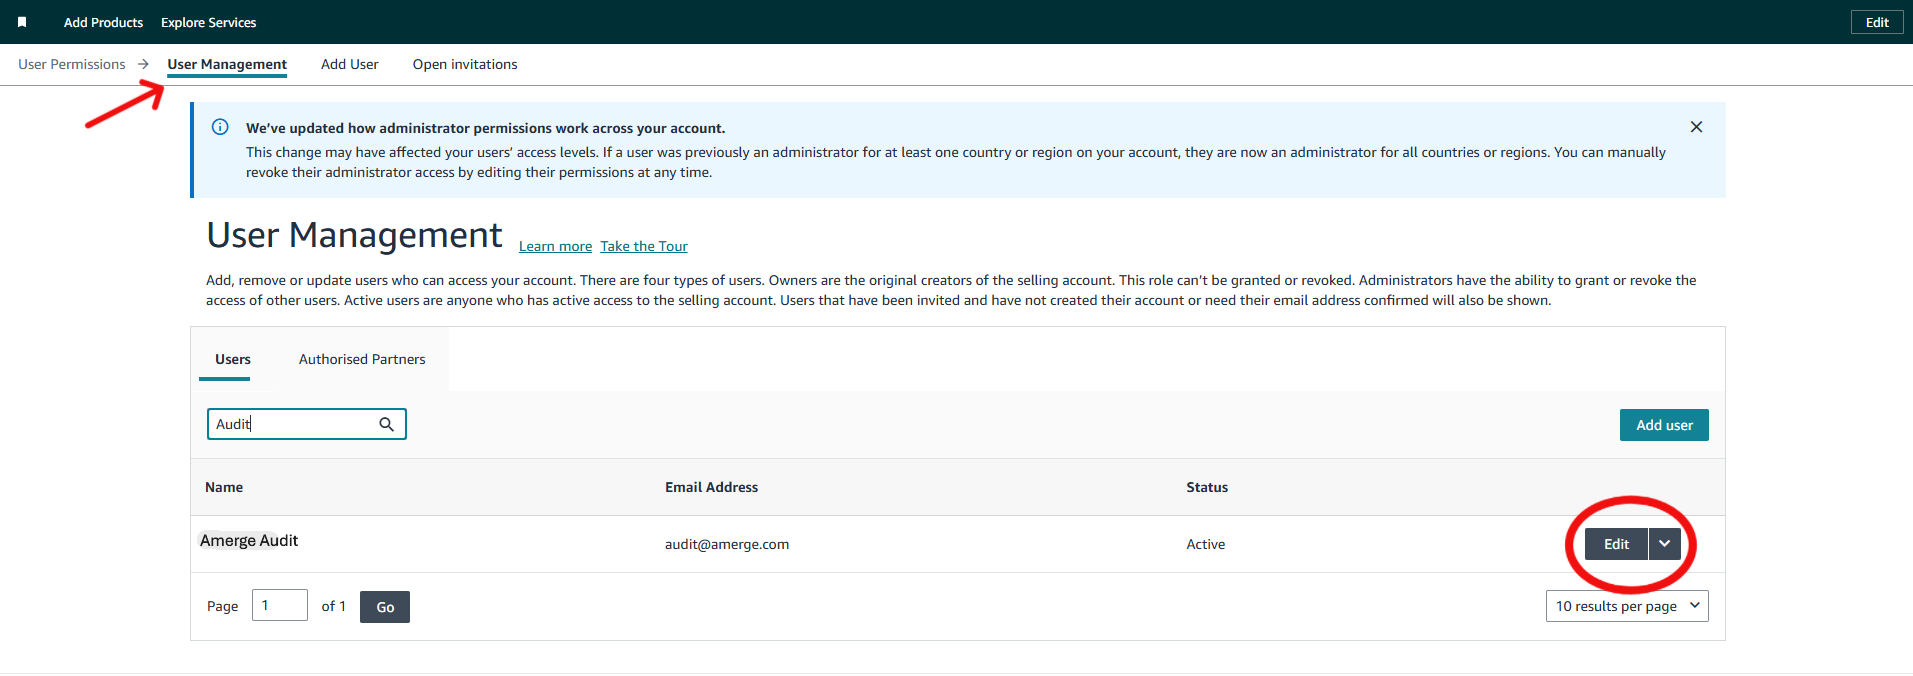Select User Management in navigation
The height and width of the screenshot is (676, 1913).
click(227, 64)
